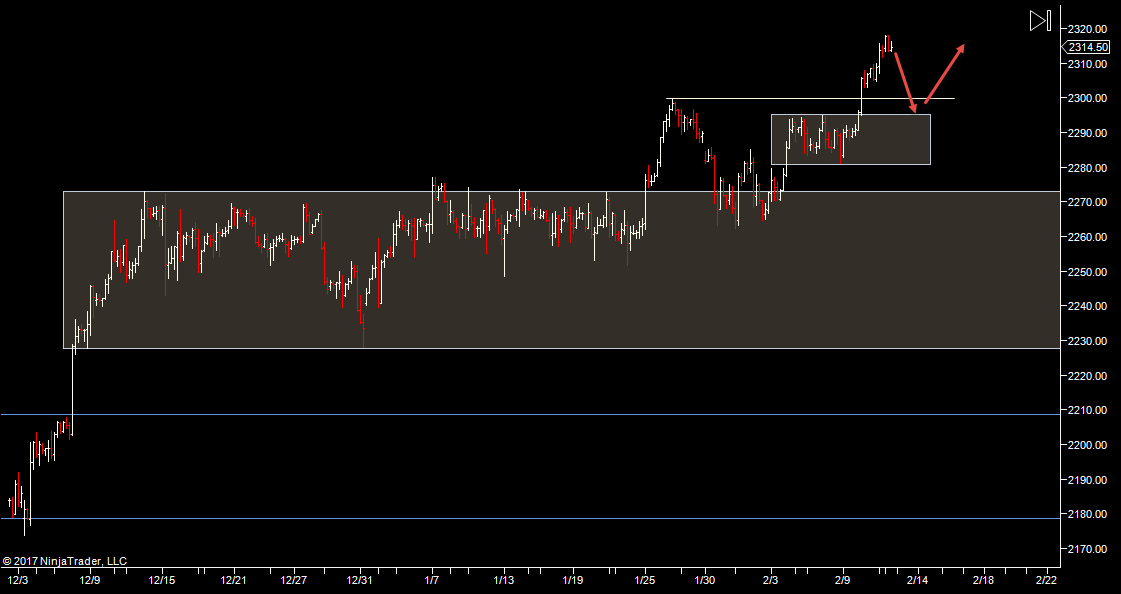This screenshot has width=1121, height=594.
Task: Click the 2170.00 price axis label
Action: click(1087, 549)
